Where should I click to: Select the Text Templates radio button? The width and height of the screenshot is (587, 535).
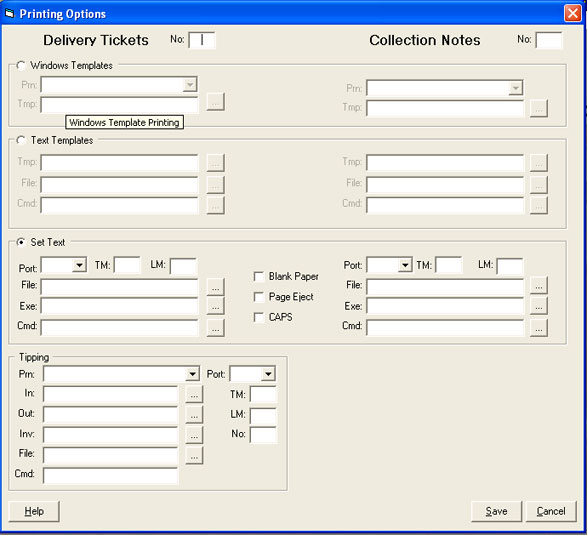[21, 141]
